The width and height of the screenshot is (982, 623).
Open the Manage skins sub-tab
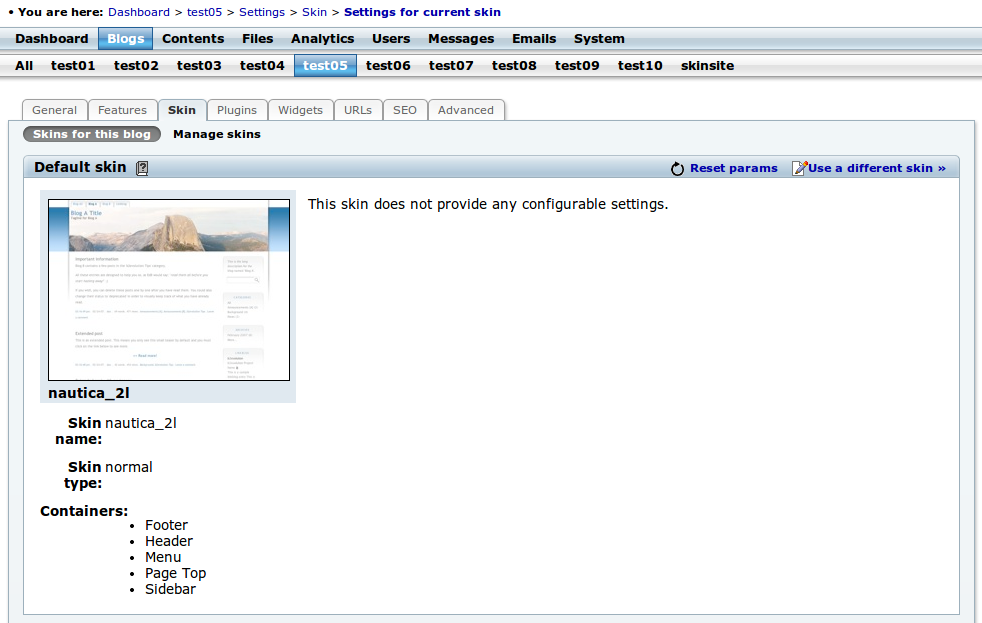click(x=217, y=134)
